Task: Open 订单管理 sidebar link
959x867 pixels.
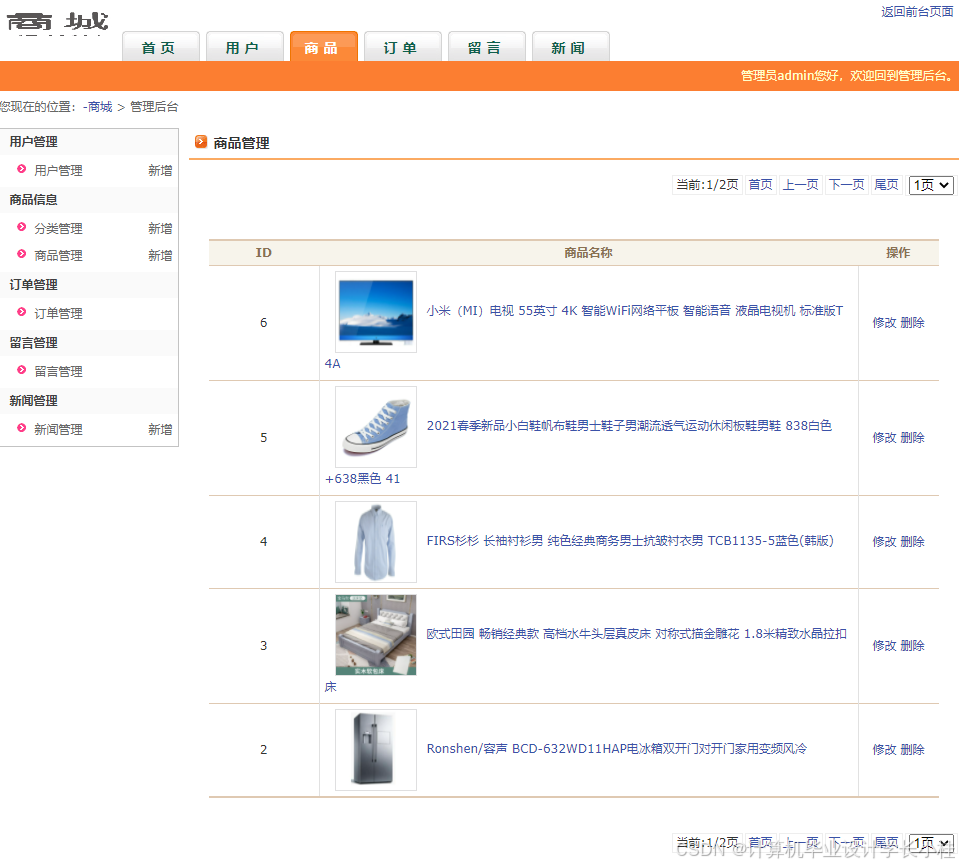Action: (x=58, y=314)
